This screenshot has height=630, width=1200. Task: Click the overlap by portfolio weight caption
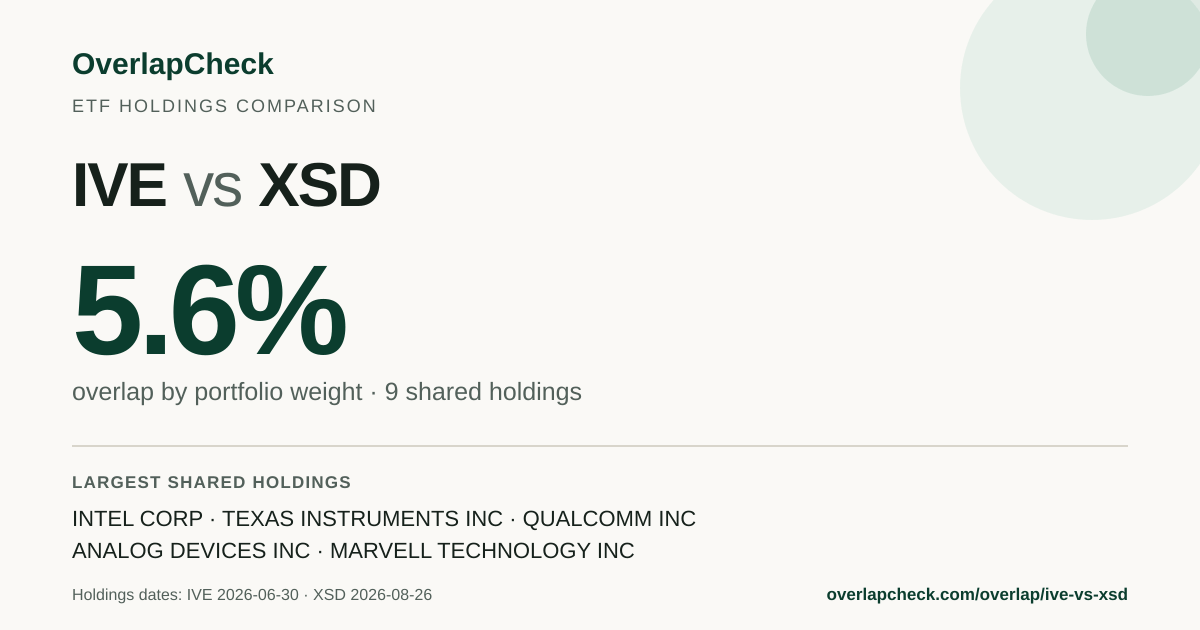pos(217,392)
